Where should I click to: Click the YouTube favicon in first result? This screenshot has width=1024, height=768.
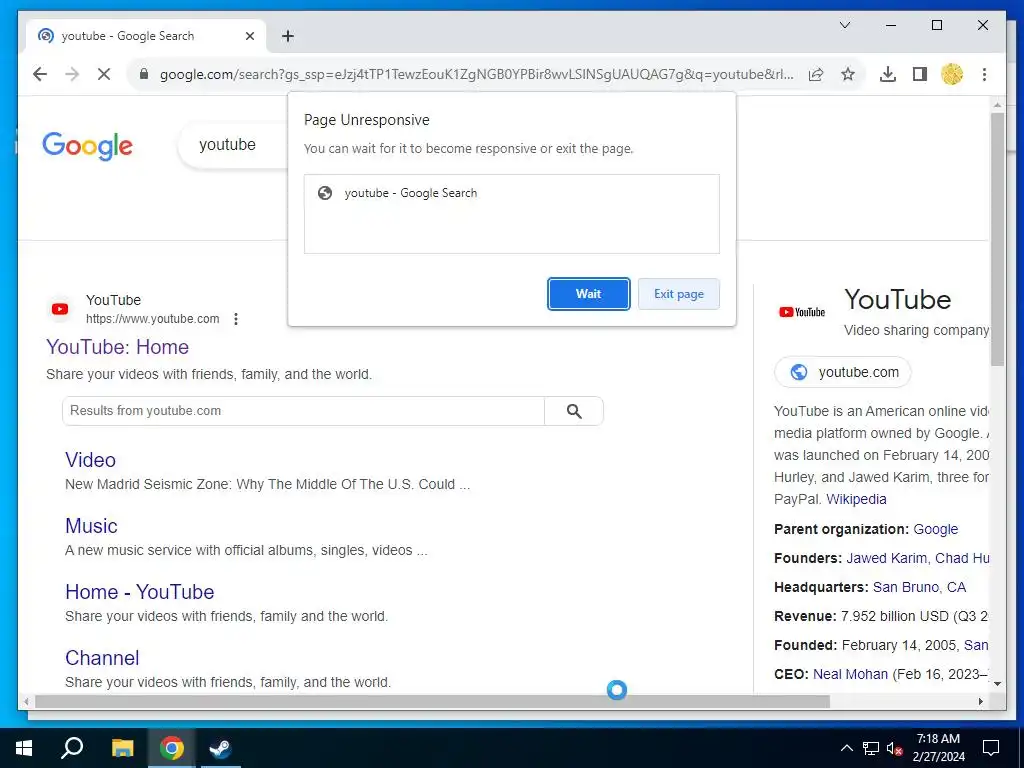[x=60, y=309]
